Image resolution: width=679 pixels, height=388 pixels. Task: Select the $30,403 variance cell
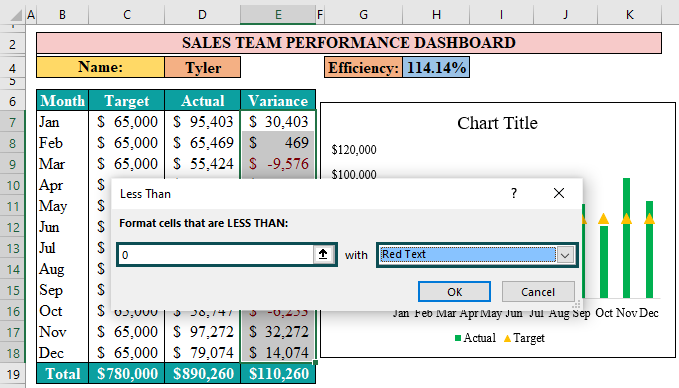coord(278,122)
